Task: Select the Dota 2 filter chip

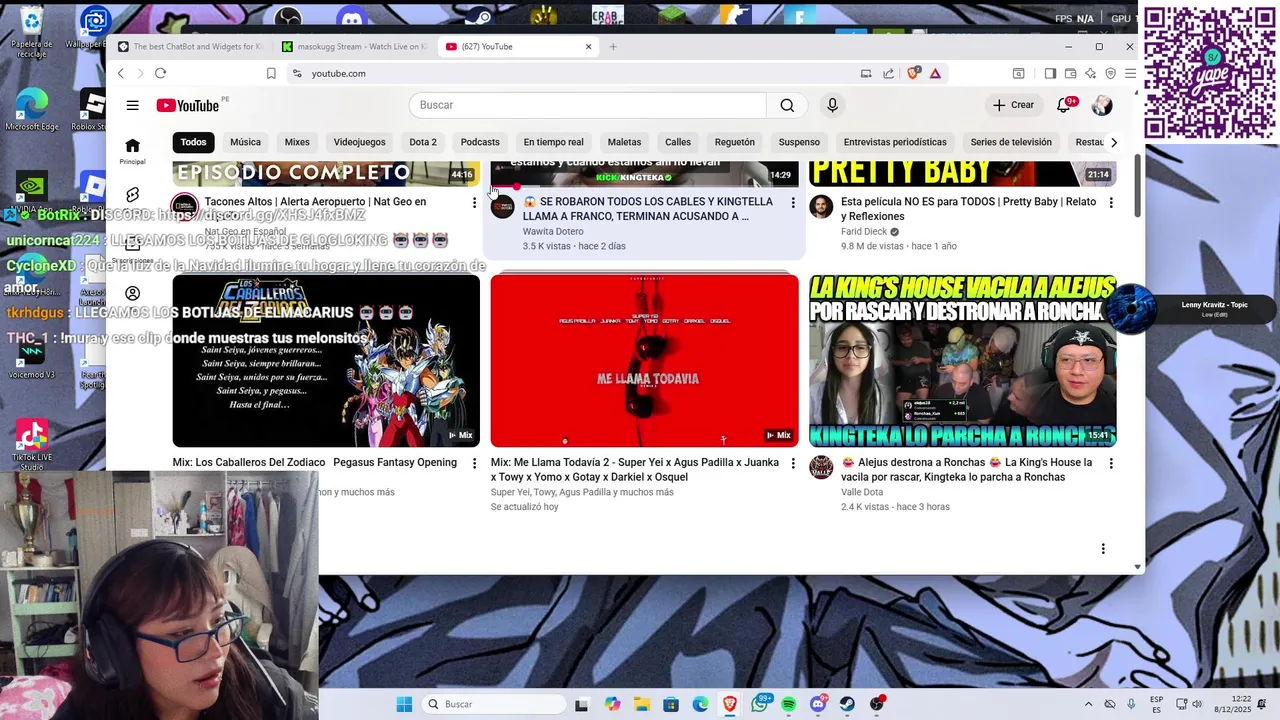Action: point(423,142)
